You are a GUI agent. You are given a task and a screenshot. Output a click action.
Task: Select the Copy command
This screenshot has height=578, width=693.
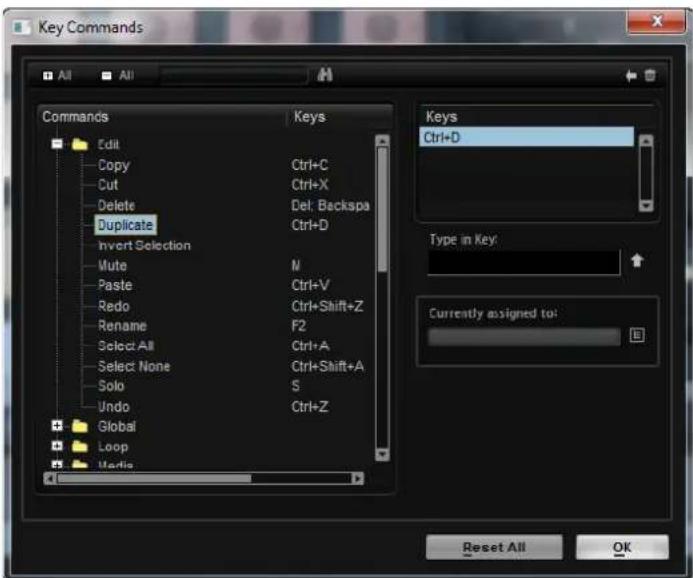tap(114, 165)
